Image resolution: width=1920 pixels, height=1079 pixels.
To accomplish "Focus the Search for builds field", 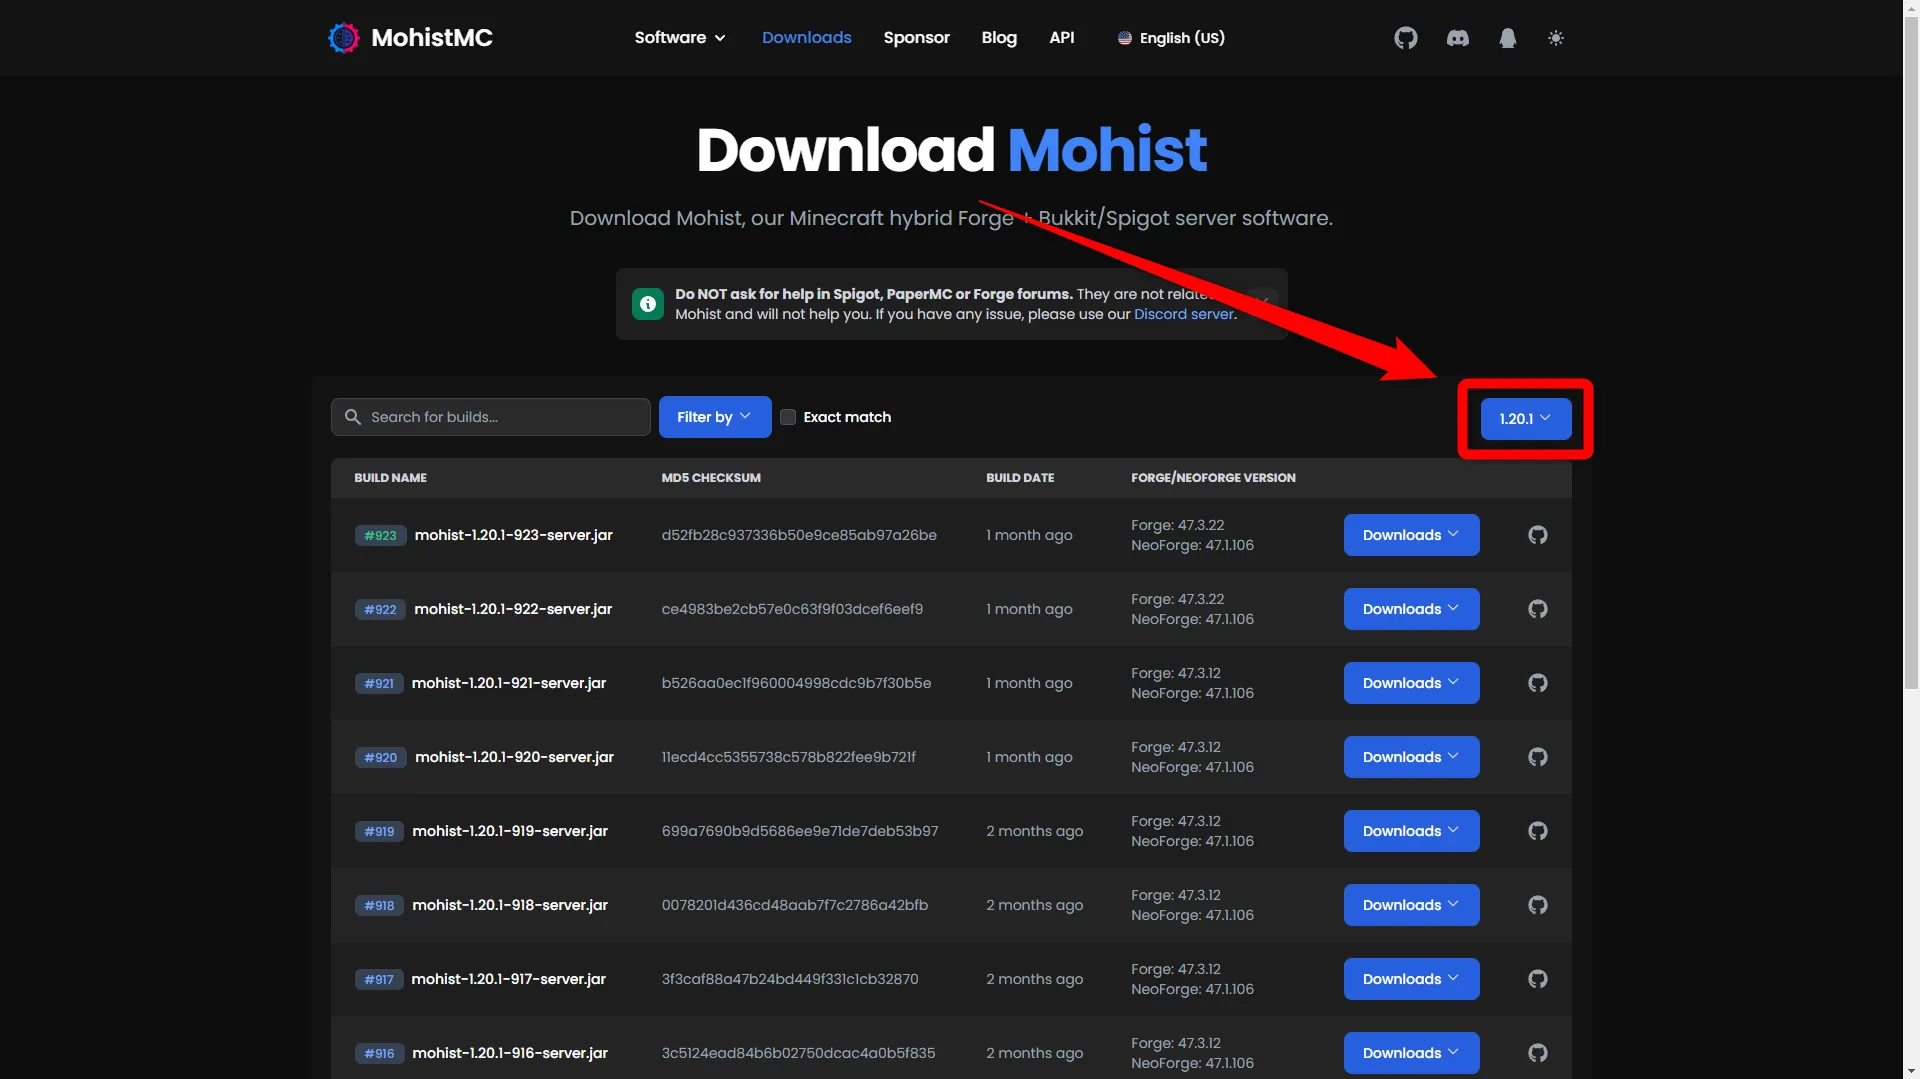I will tap(491, 417).
